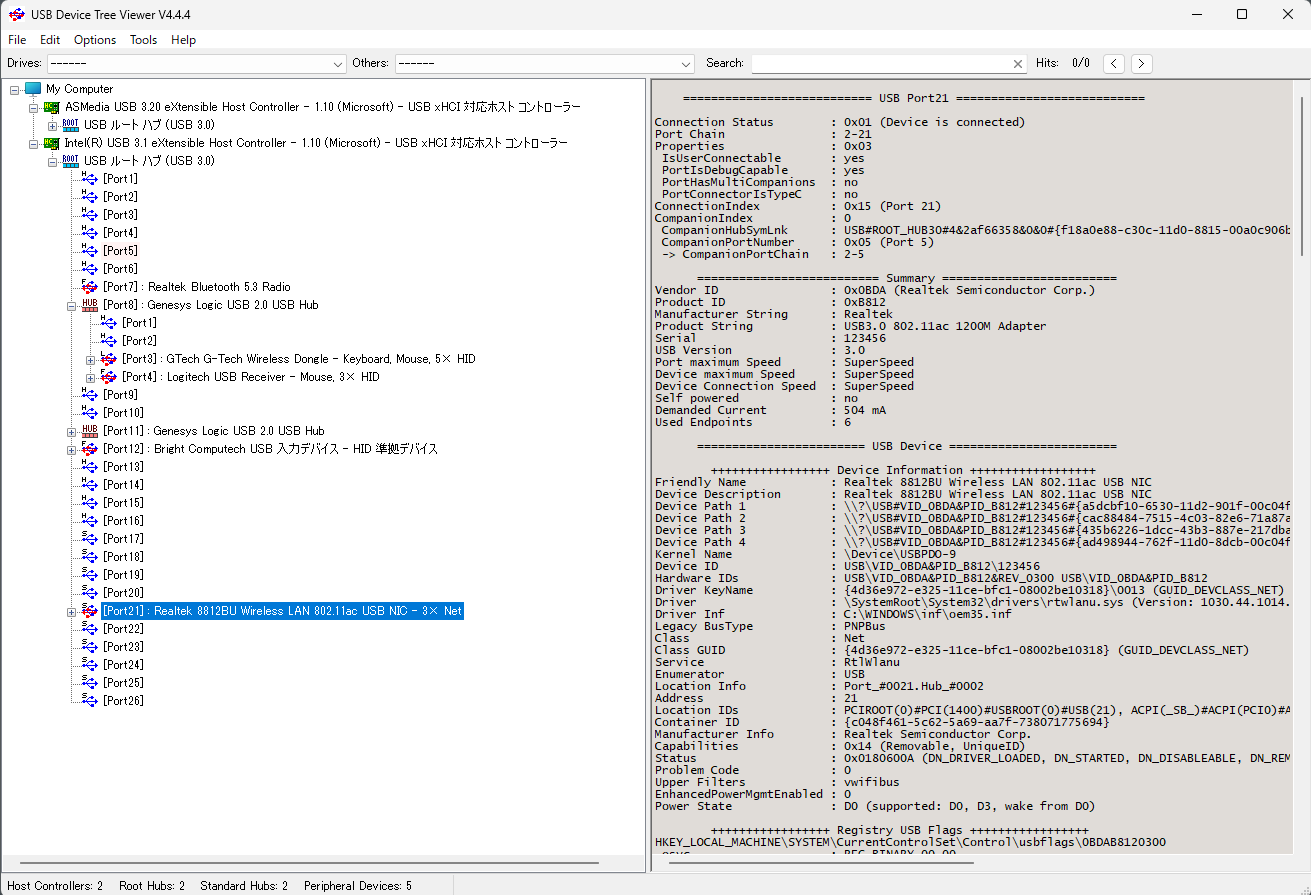Click the Port26 SuperSpeed port icon
This screenshot has width=1311, height=895.
click(x=90, y=701)
